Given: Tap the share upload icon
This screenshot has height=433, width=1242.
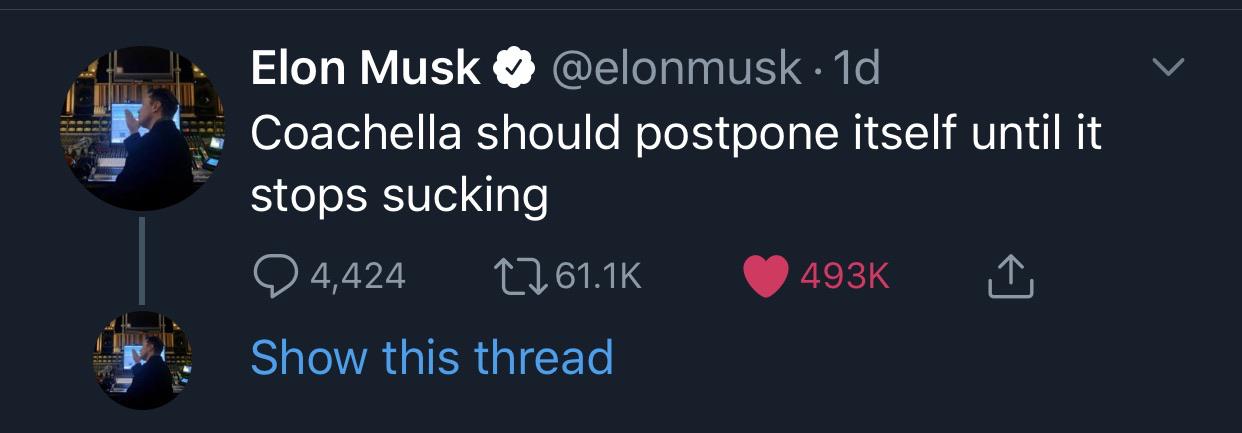Looking at the screenshot, I should pyautogui.click(x=1009, y=276).
